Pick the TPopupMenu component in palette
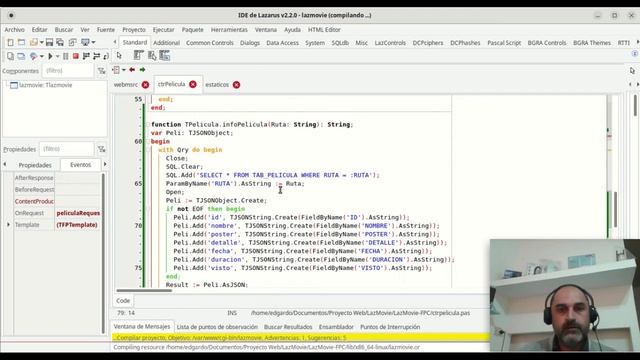The height and width of the screenshot is (360, 640). 152,56
